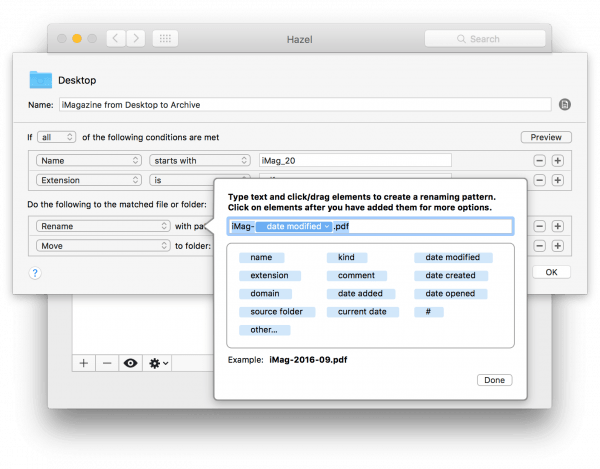This screenshot has width=600, height=469.
Task: Add 'date modified' token from elements list
Action: pyautogui.click(x=453, y=257)
